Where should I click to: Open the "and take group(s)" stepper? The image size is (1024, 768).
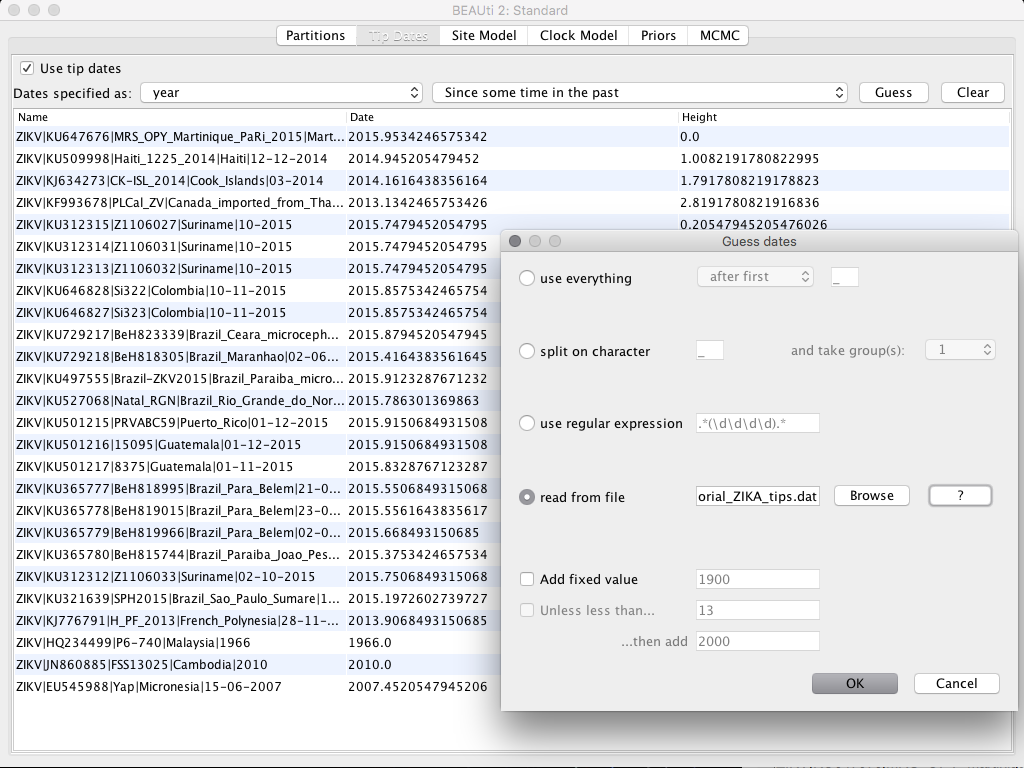tap(960, 350)
